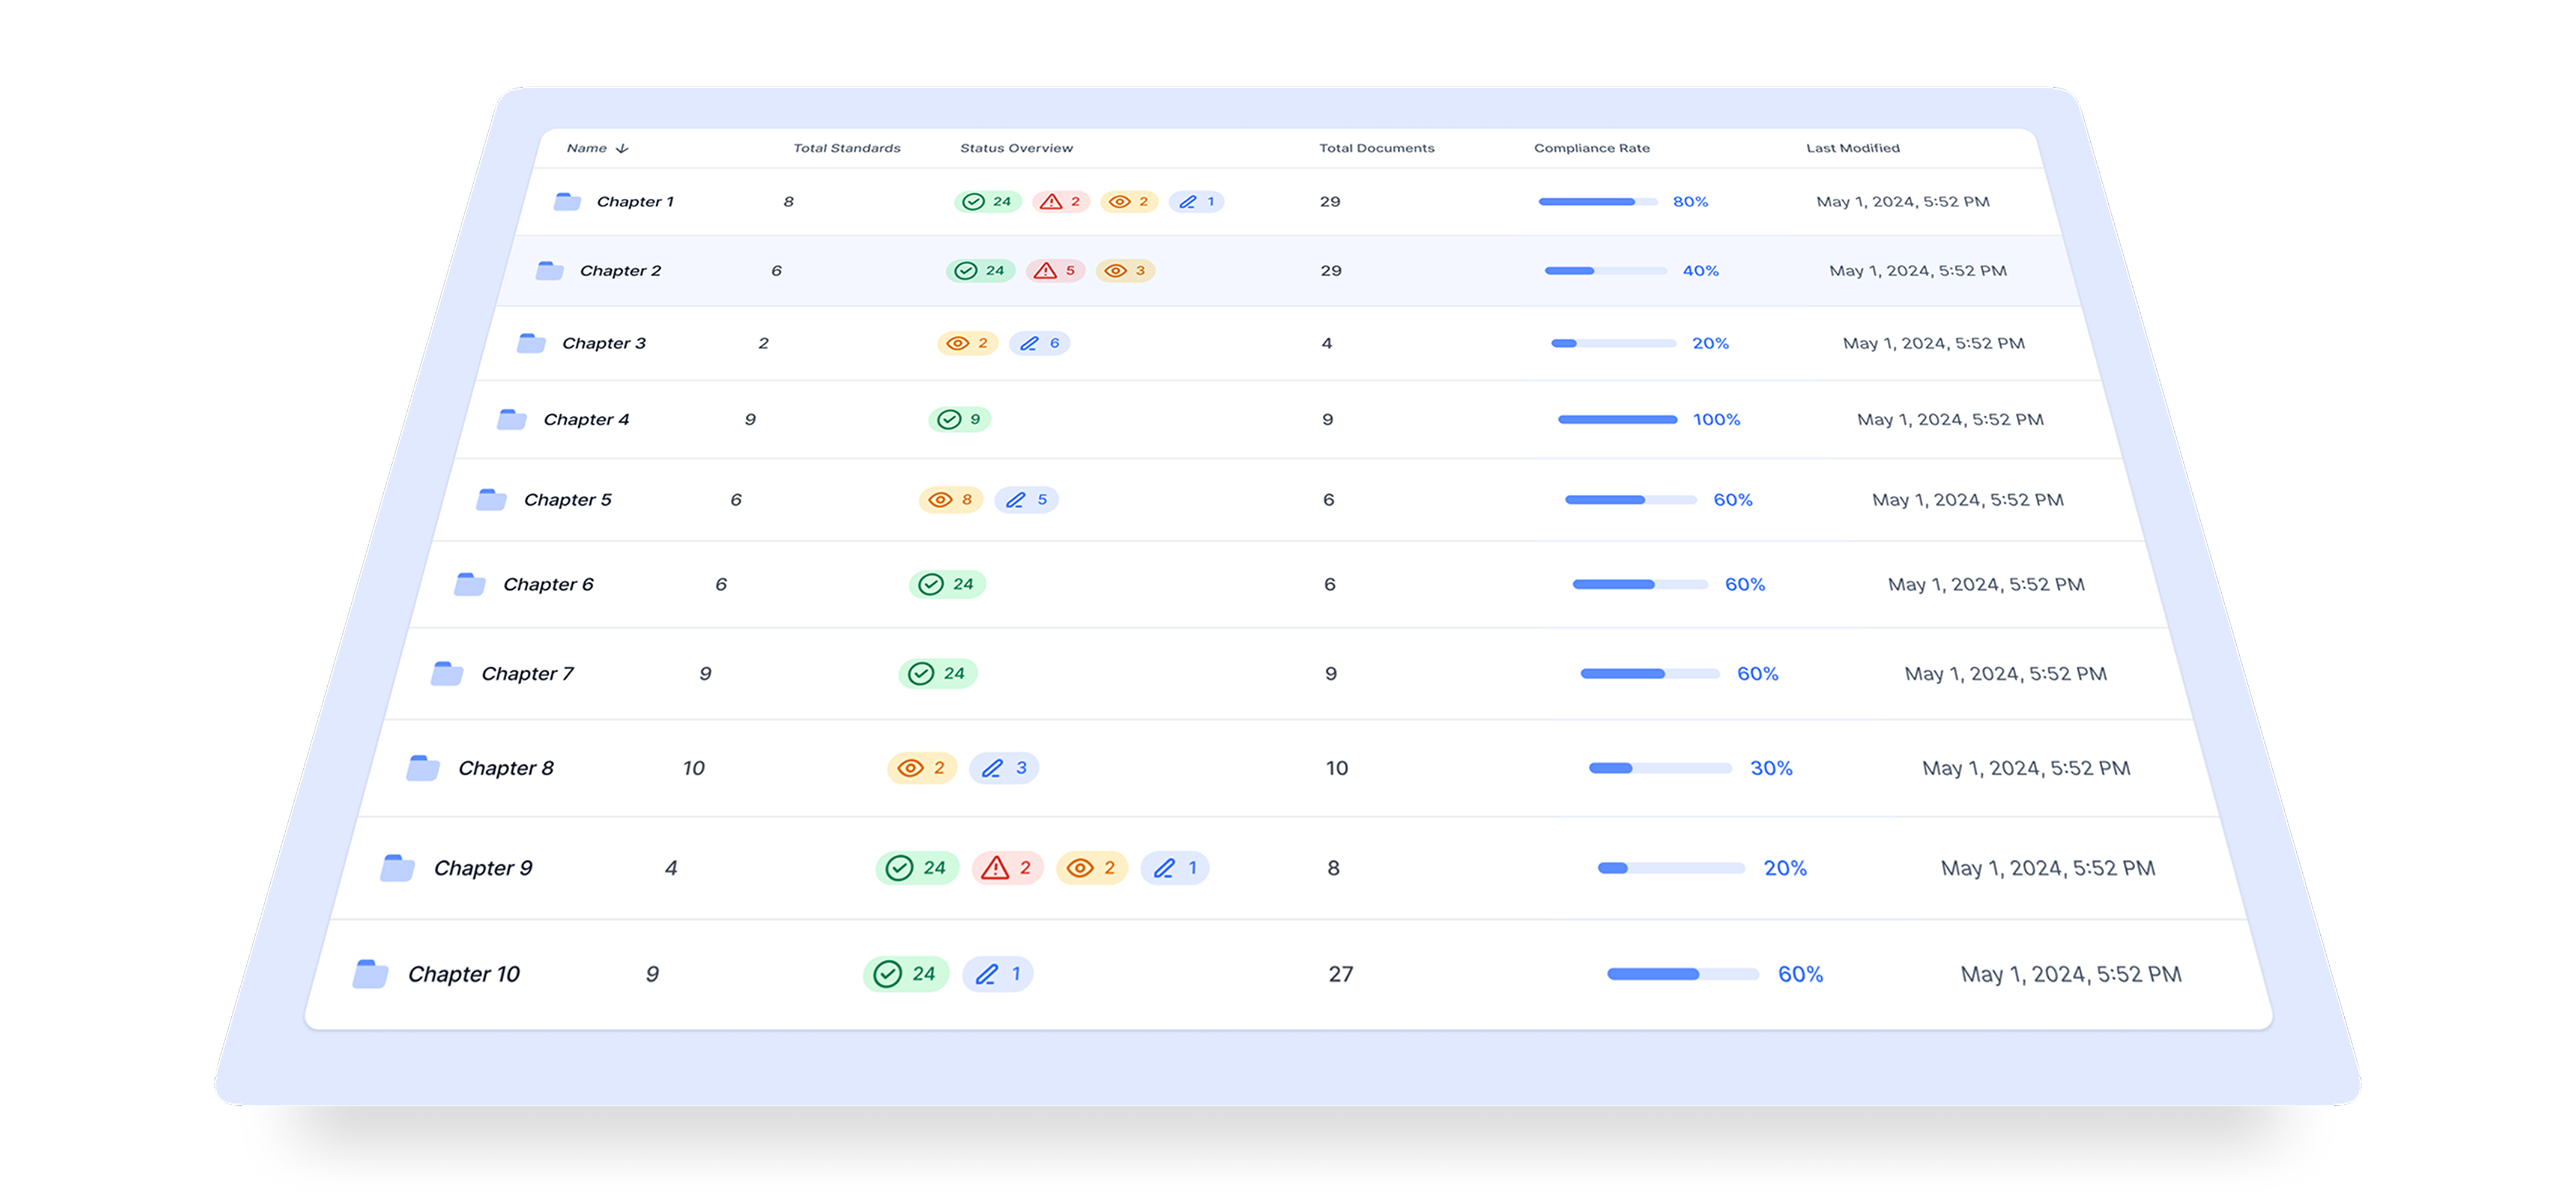The image size is (2576, 1200).
Task: Click Chapter 4's 100% compliance progress bar
Action: pyautogui.click(x=1617, y=420)
